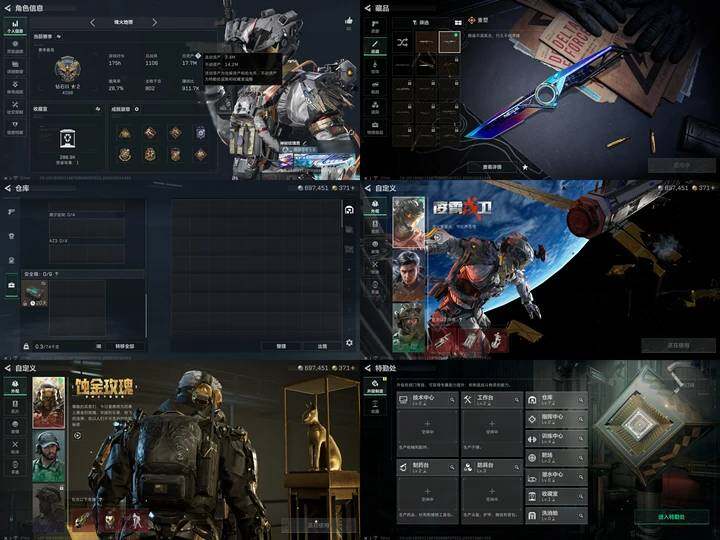This screenshot has width=720, height=540.
Task: Add production in 制药台 empty plus slot
Action: point(428,495)
